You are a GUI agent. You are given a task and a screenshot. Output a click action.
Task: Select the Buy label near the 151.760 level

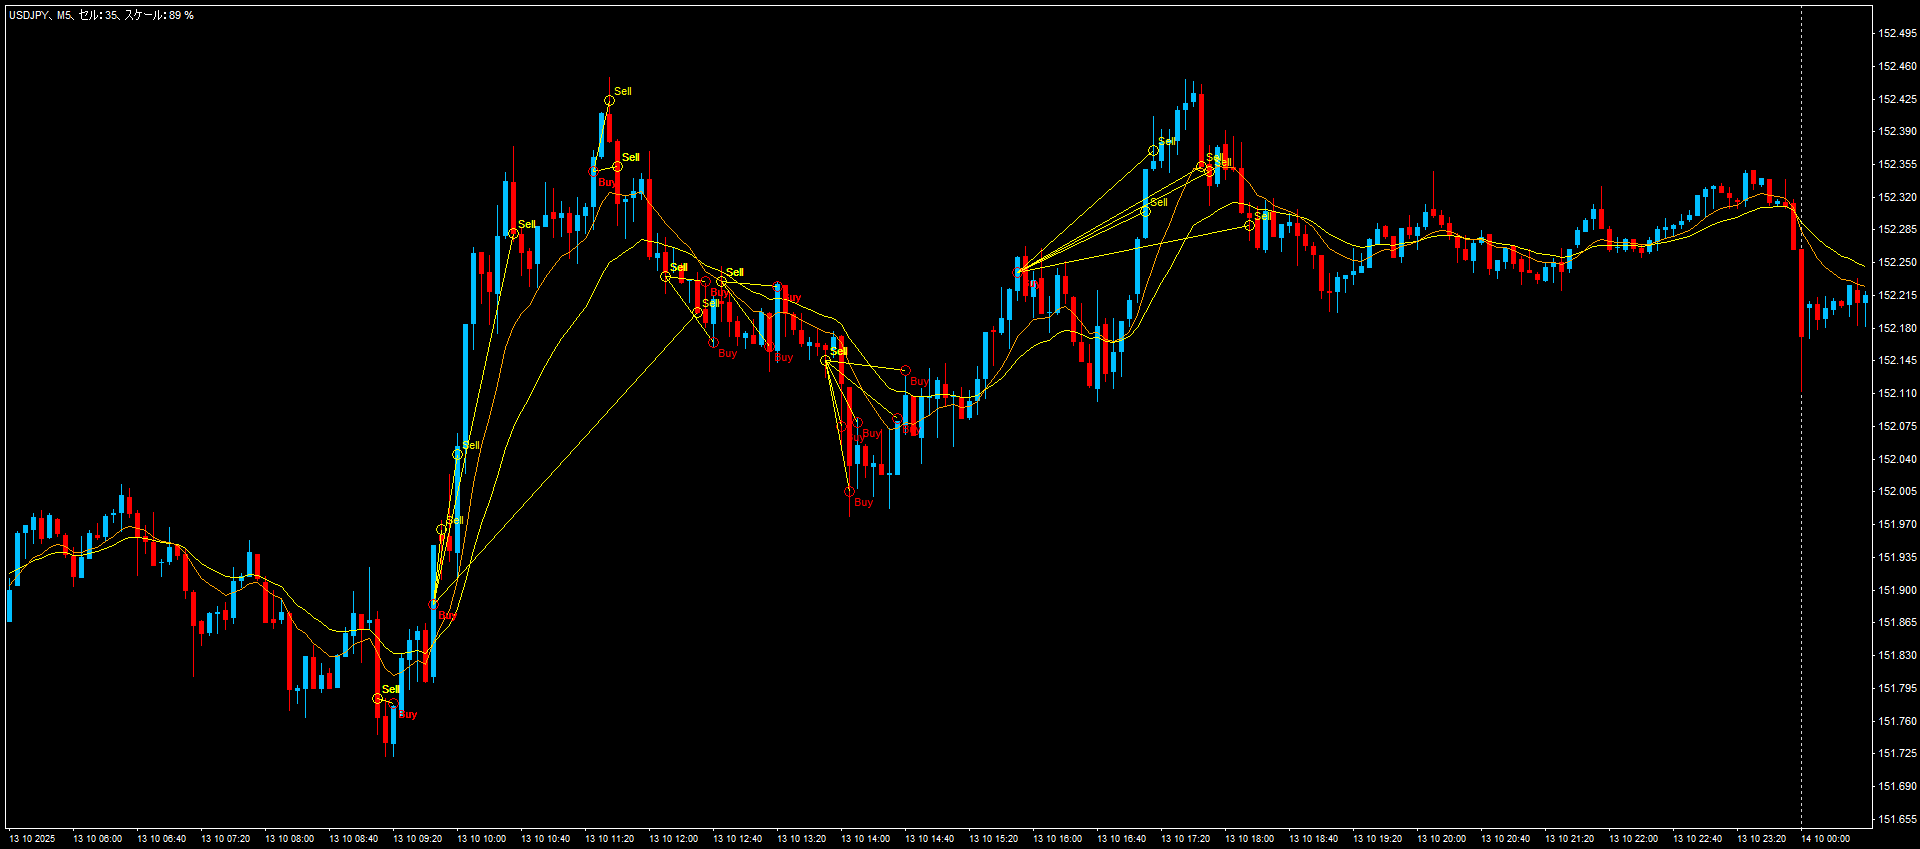(x=408, y=714)
